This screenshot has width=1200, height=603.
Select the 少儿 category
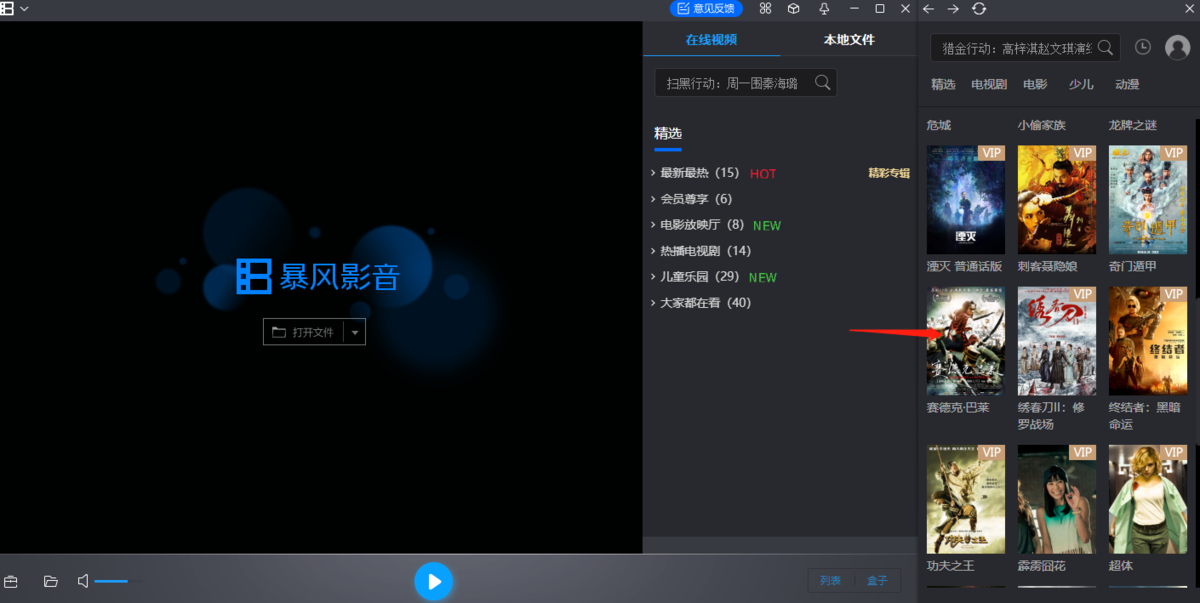click(1081, 84)
